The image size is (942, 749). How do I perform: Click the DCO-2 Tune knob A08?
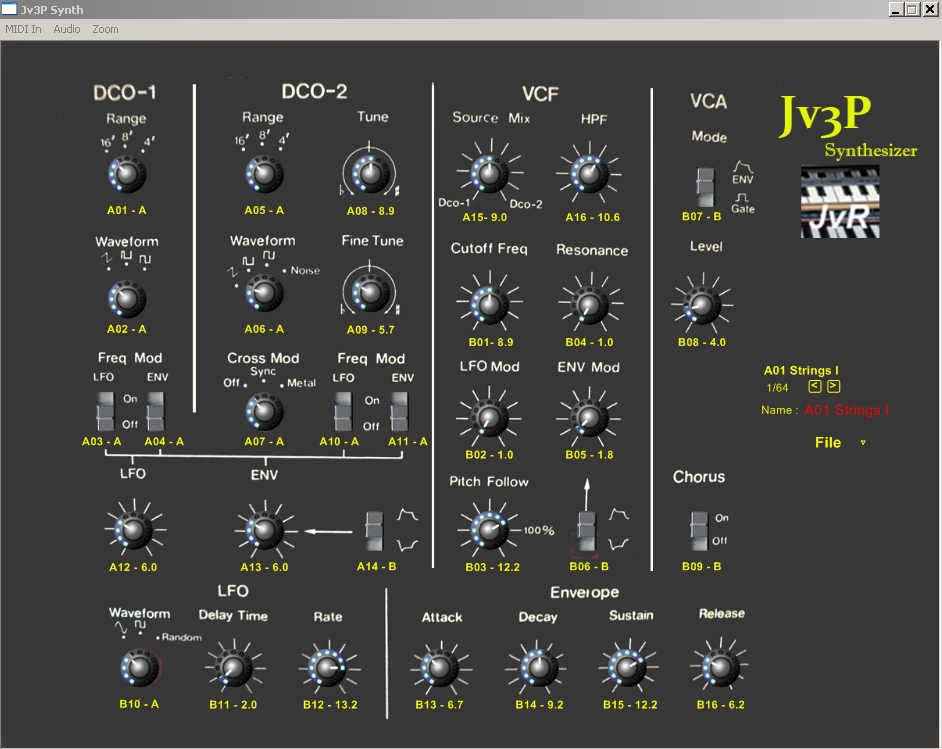pos(370,174)
